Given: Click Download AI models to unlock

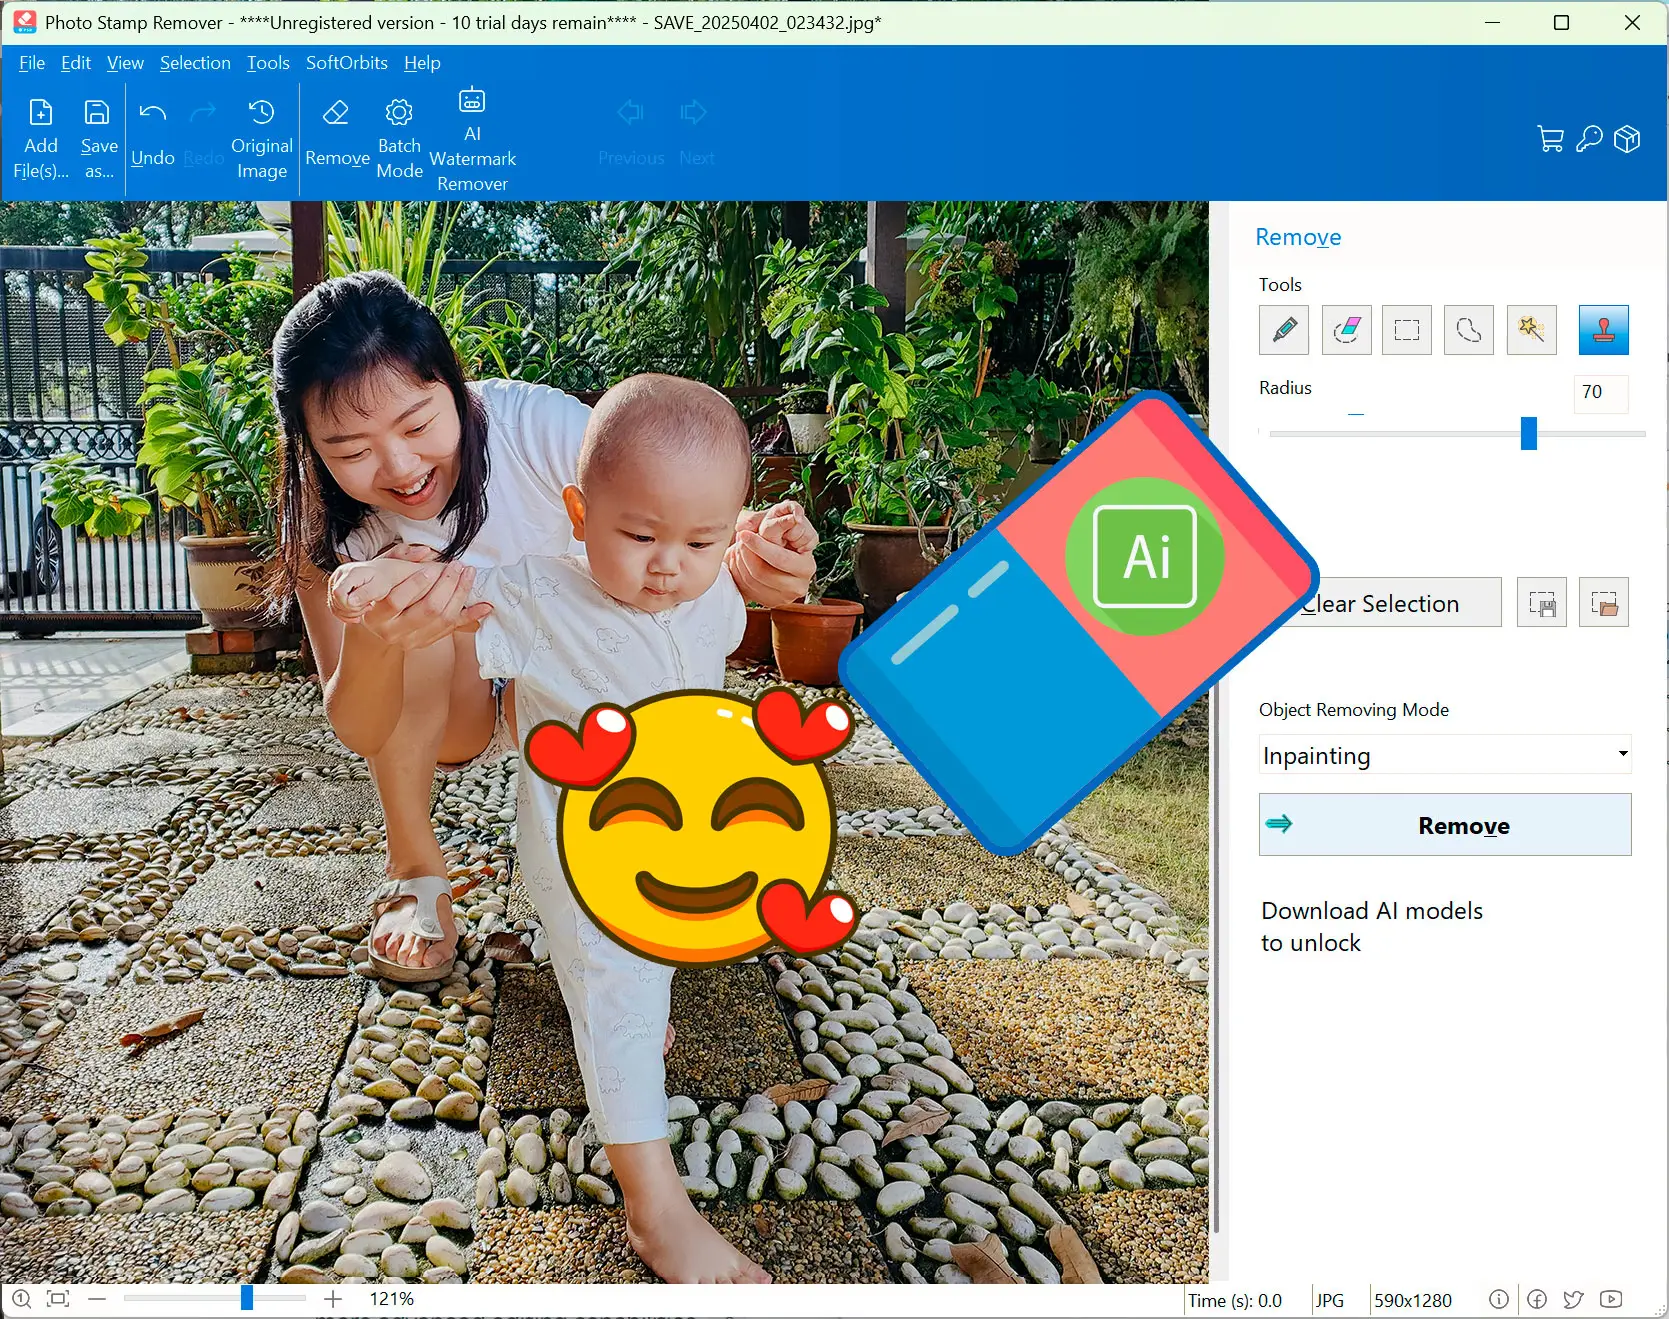Looking at the screenshot, I should tap(1371, 927).
